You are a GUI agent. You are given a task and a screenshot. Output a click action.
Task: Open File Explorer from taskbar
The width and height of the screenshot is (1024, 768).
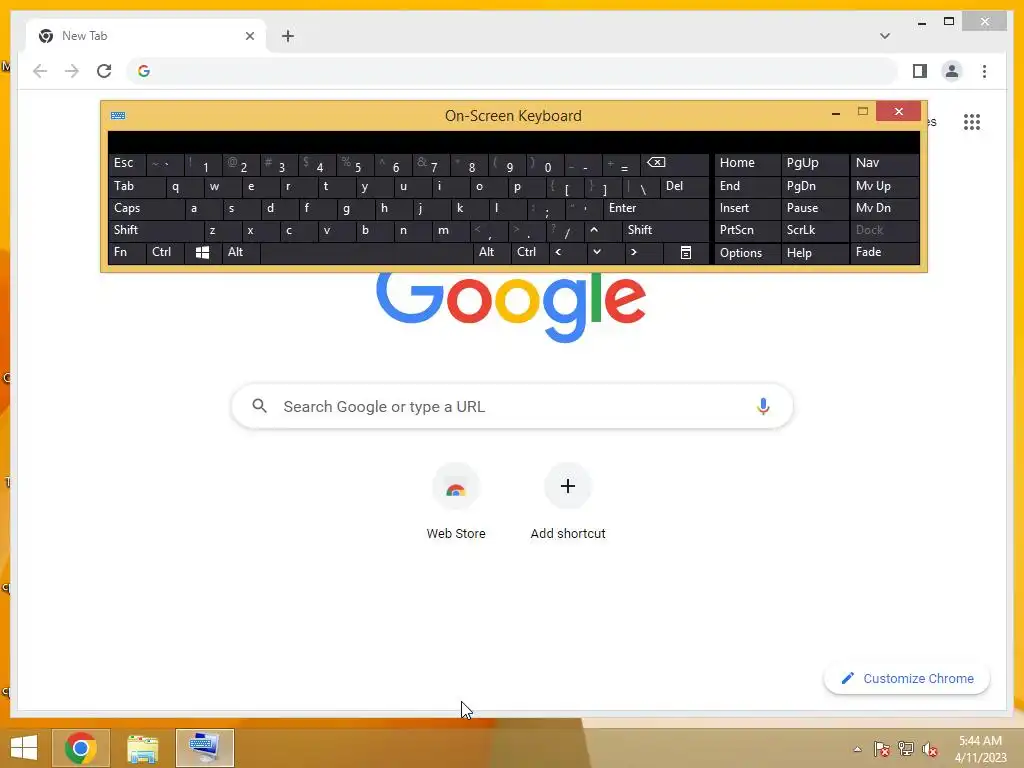[142, 748]
